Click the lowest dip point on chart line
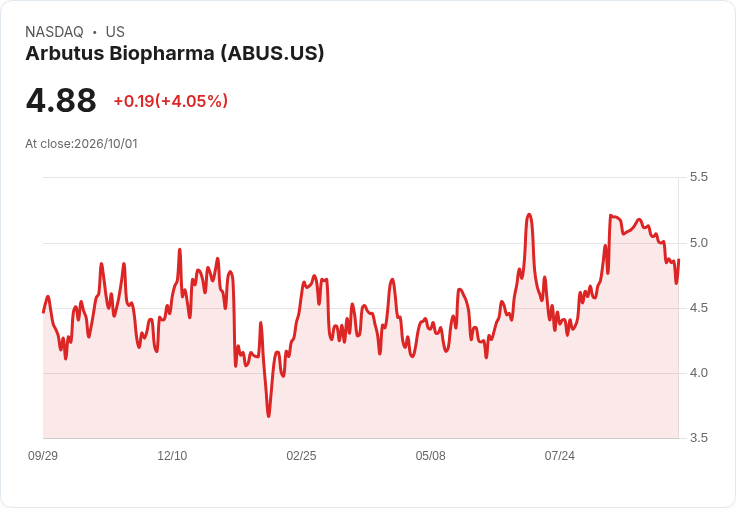 pos(268,416)
